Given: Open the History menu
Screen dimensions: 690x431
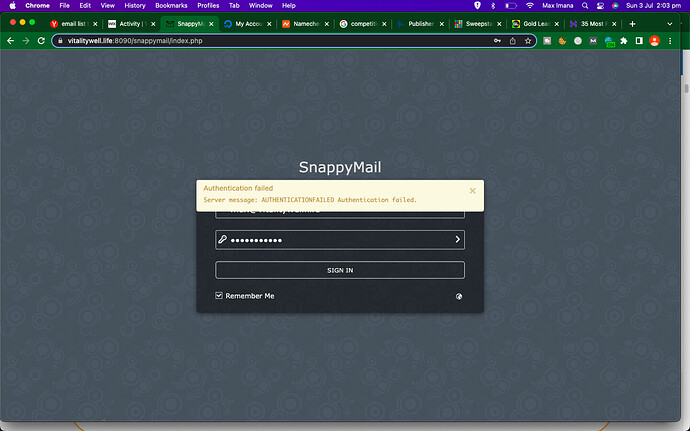Looking at the screenshot, I should (x=135, y=5).
